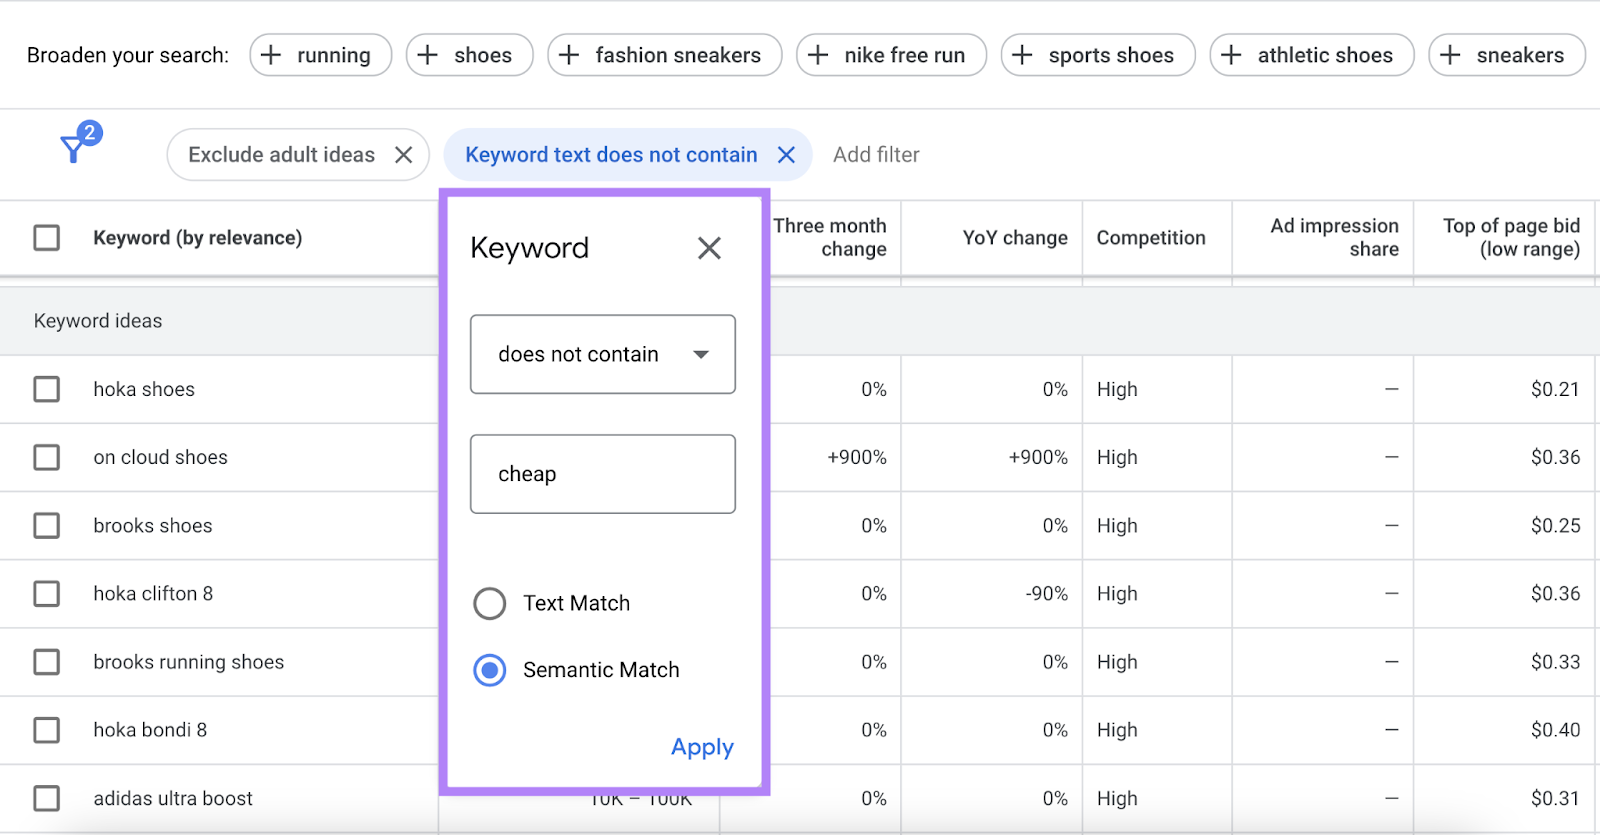Image resolution: width=1600 pixels, height=835 pixels.
Task: Click the $0.21 bid for hoka shoes
Action: pyautogui.click(x=1555, y=389)
